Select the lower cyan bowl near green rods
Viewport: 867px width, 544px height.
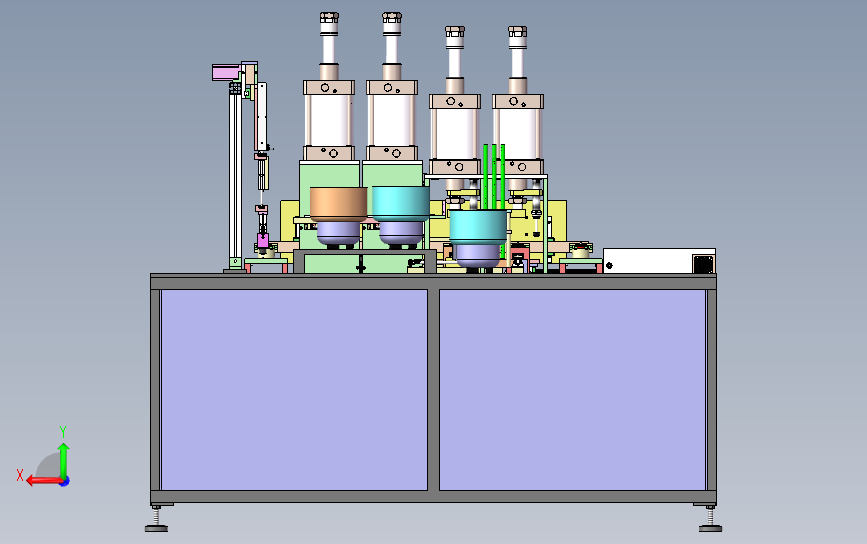[478, 226]
